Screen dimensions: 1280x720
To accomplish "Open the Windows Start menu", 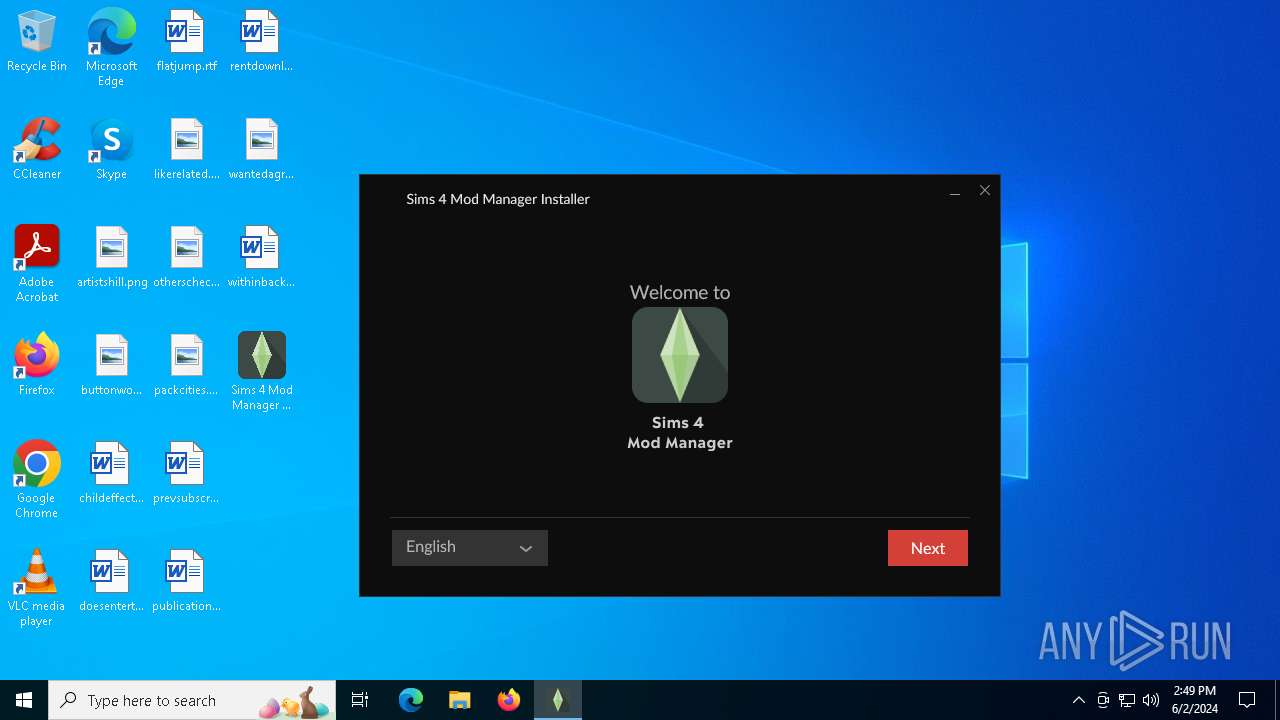I will click(24, 700).
